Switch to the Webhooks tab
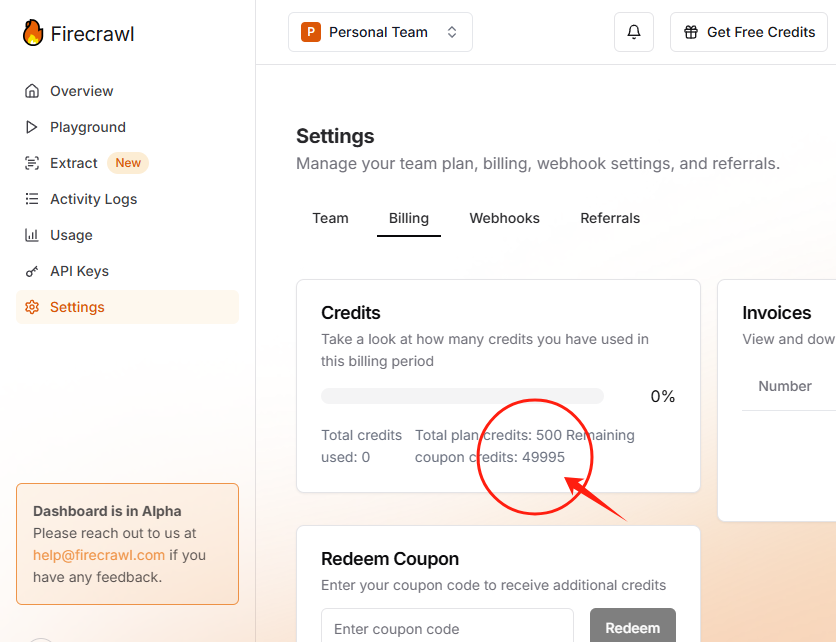This screenshot has width=836, height=642. [x=504, y=218]
